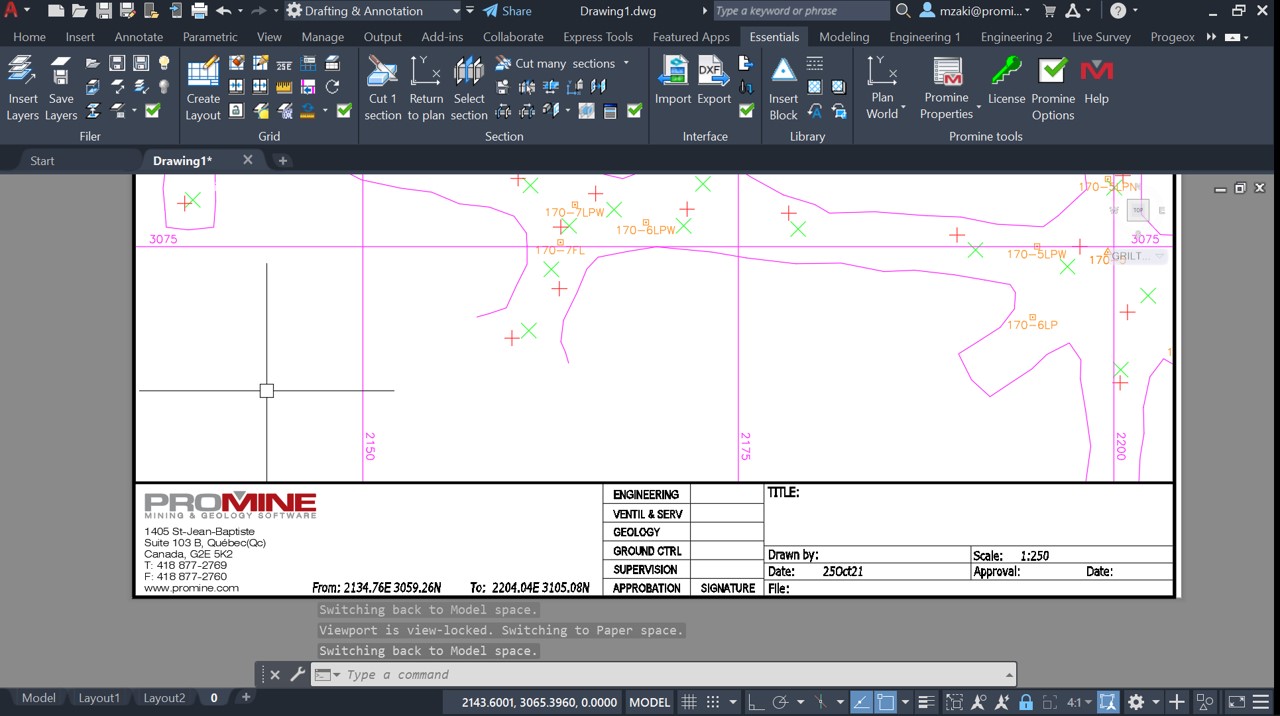Image resolution: width=1280 pixels, height=716 pixels.
Task: Toggle the viewport lock padlock in status bar
Action: [x=1025, y=702]
